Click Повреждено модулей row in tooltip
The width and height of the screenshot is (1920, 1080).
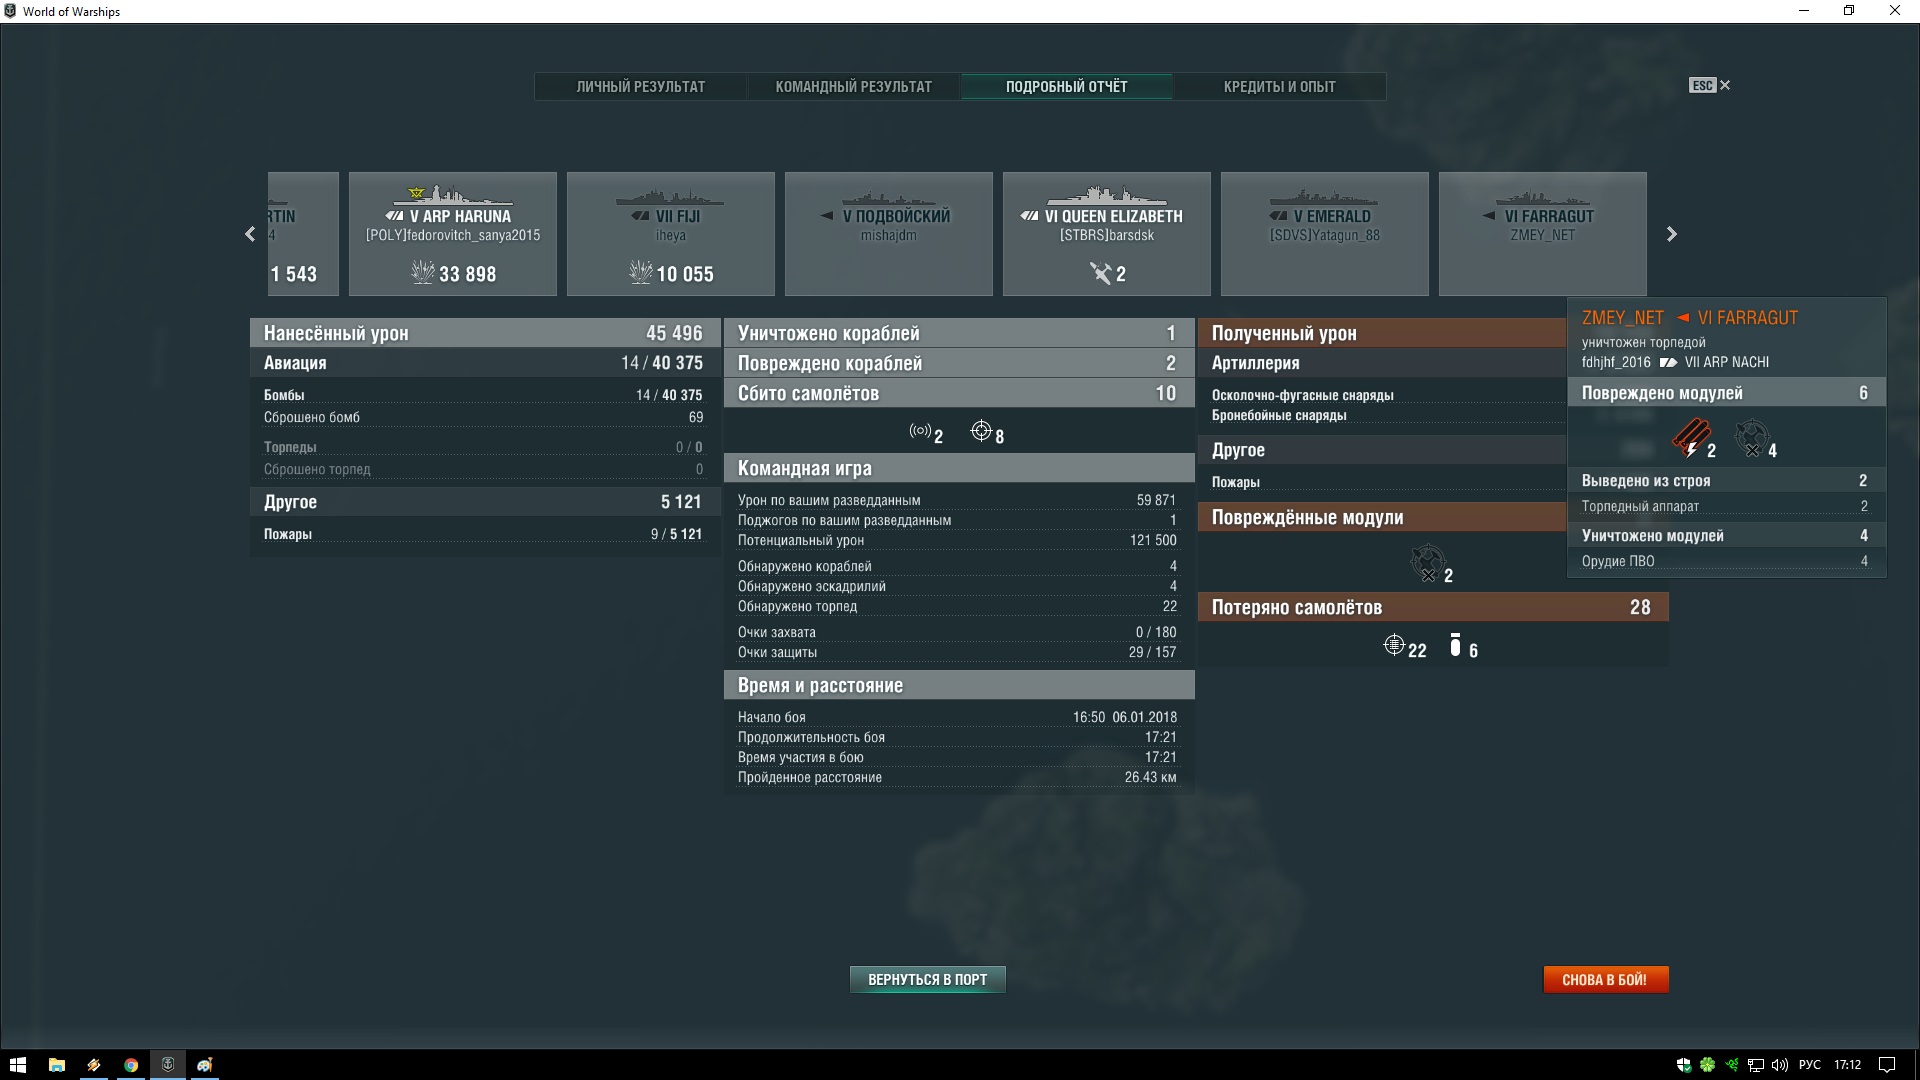coord(1726,393)
